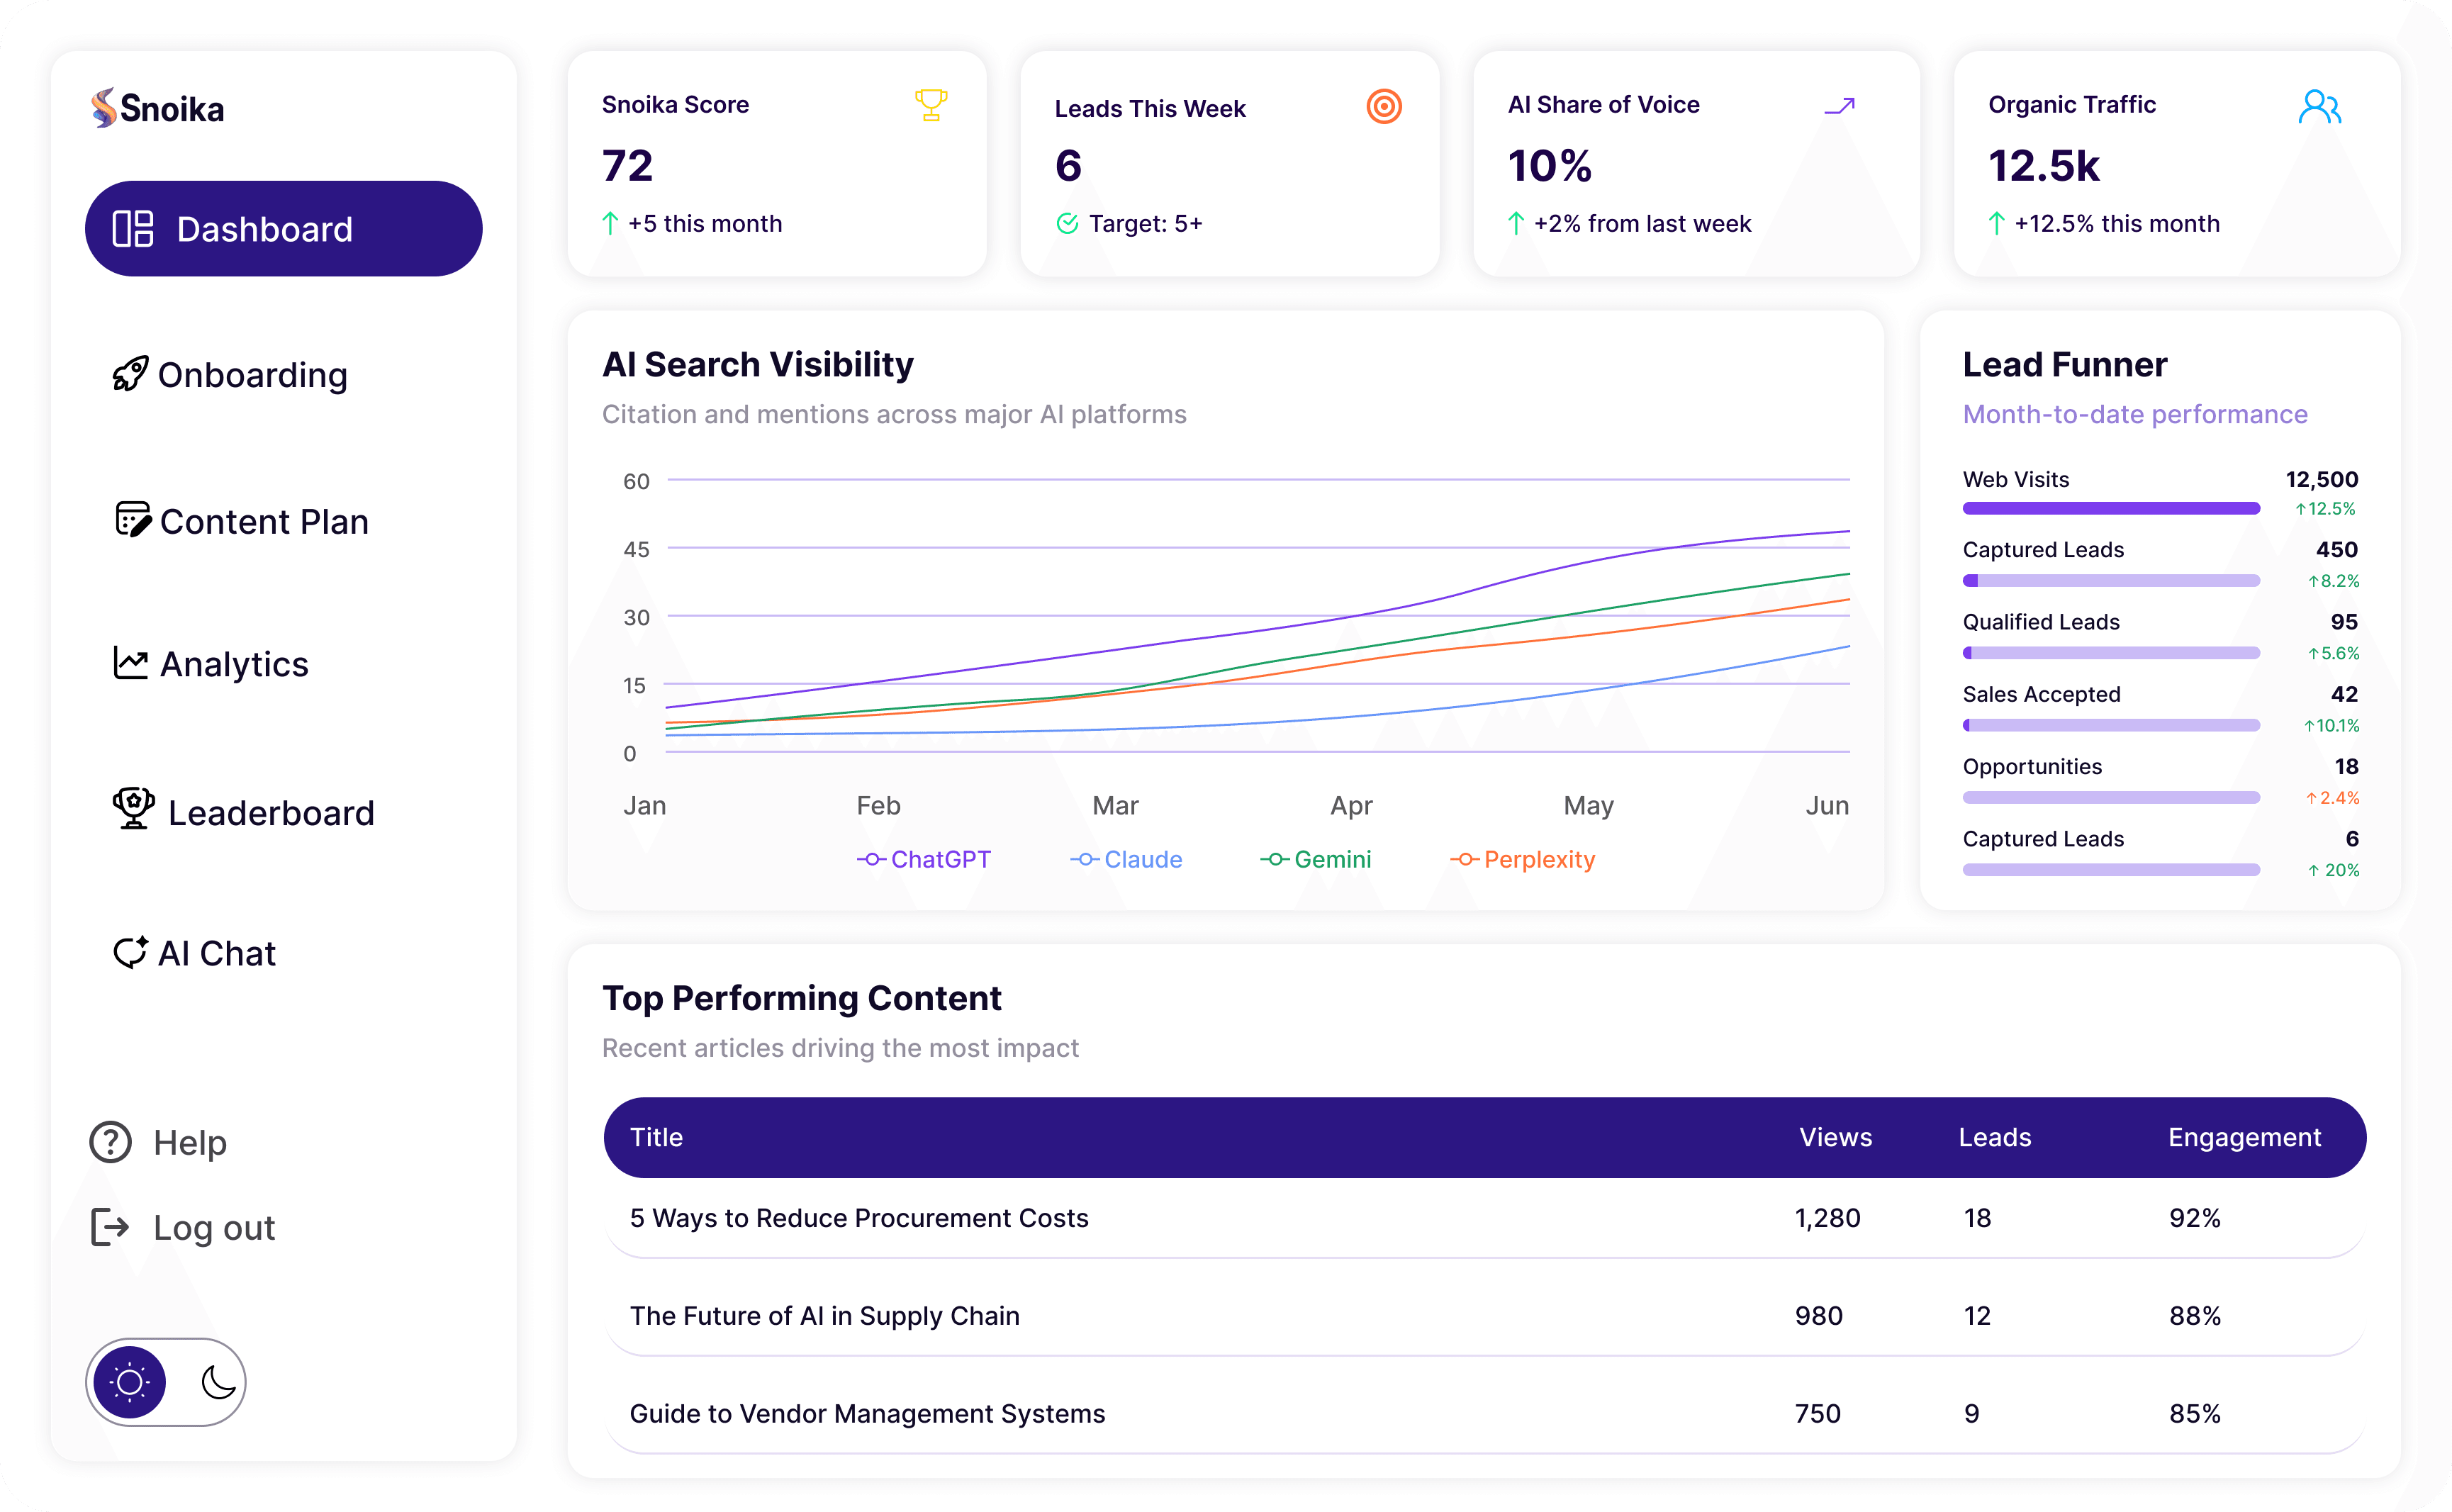Enable light mode with the sun toggle

[128, 1382]
